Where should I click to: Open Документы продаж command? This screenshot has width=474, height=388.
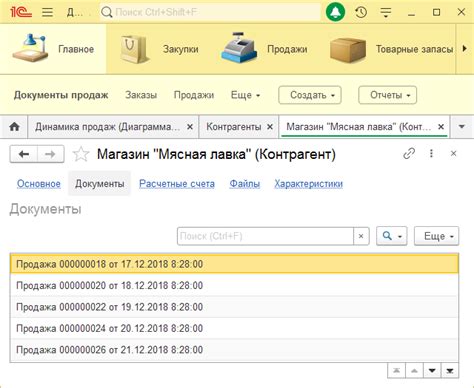click(61, 95)
